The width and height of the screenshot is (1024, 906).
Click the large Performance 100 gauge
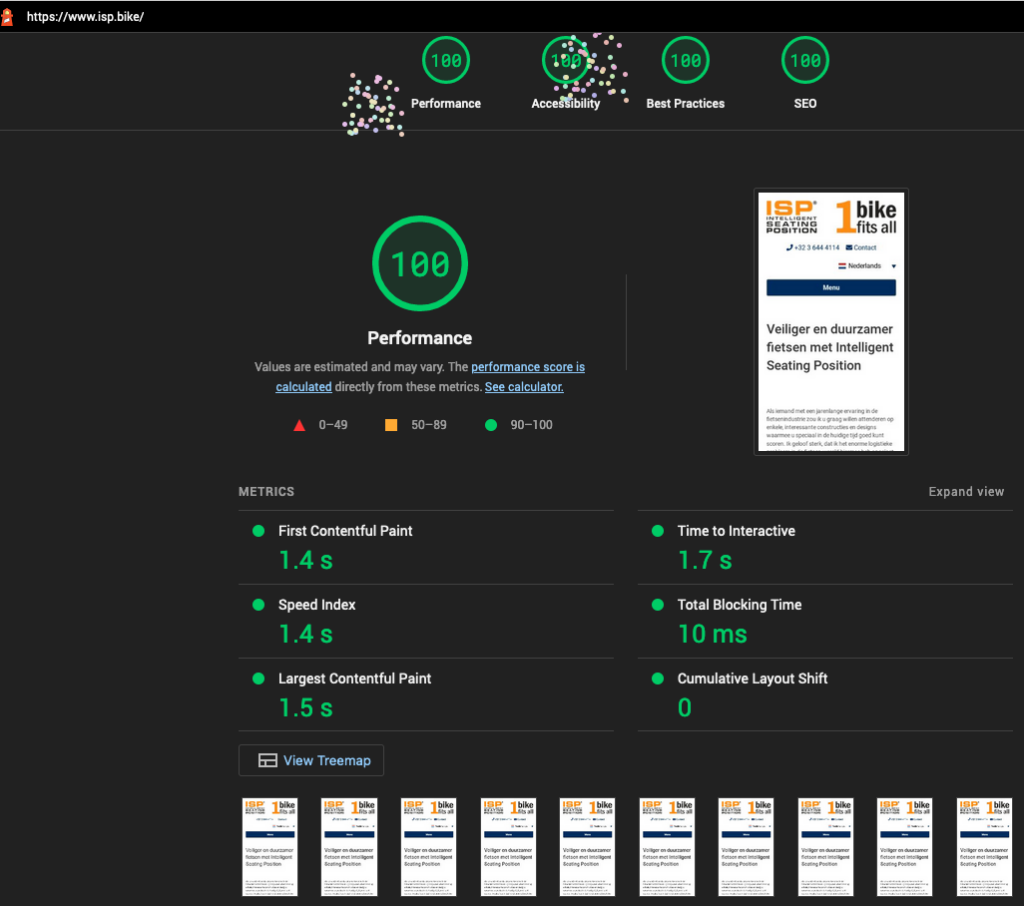[x=420, y=264]
